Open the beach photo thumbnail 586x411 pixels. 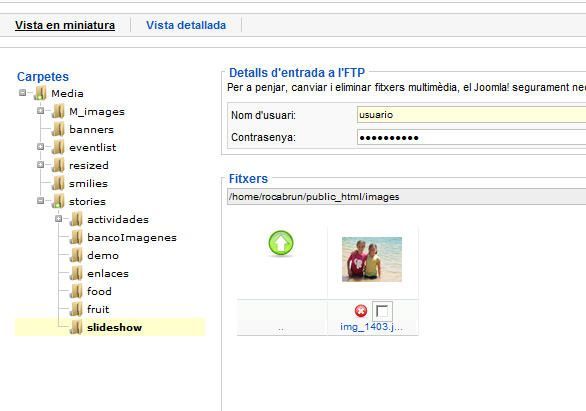tap(372, 259)
